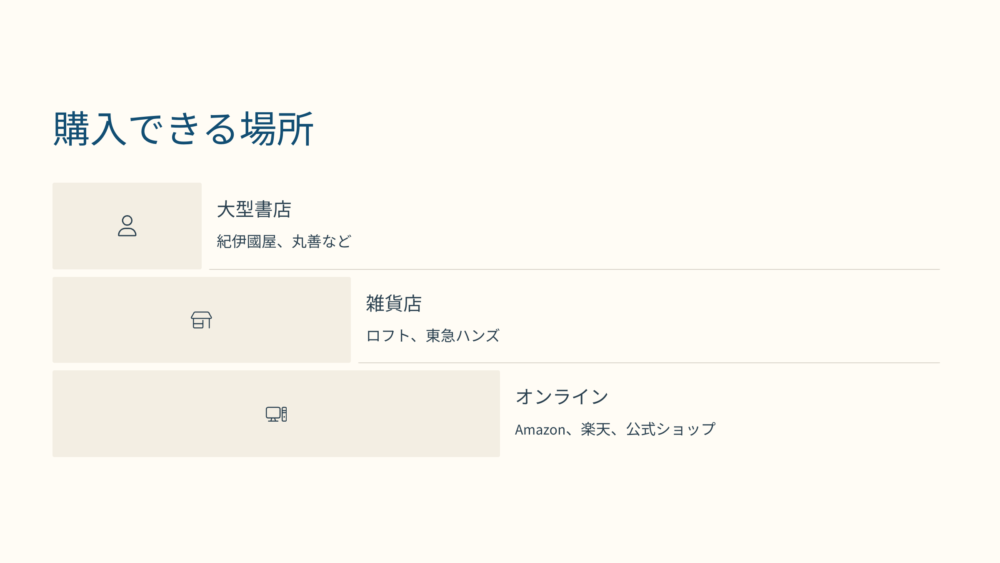
Task: Click the word 楽天 in the list
Action: [x=596, y=430]
